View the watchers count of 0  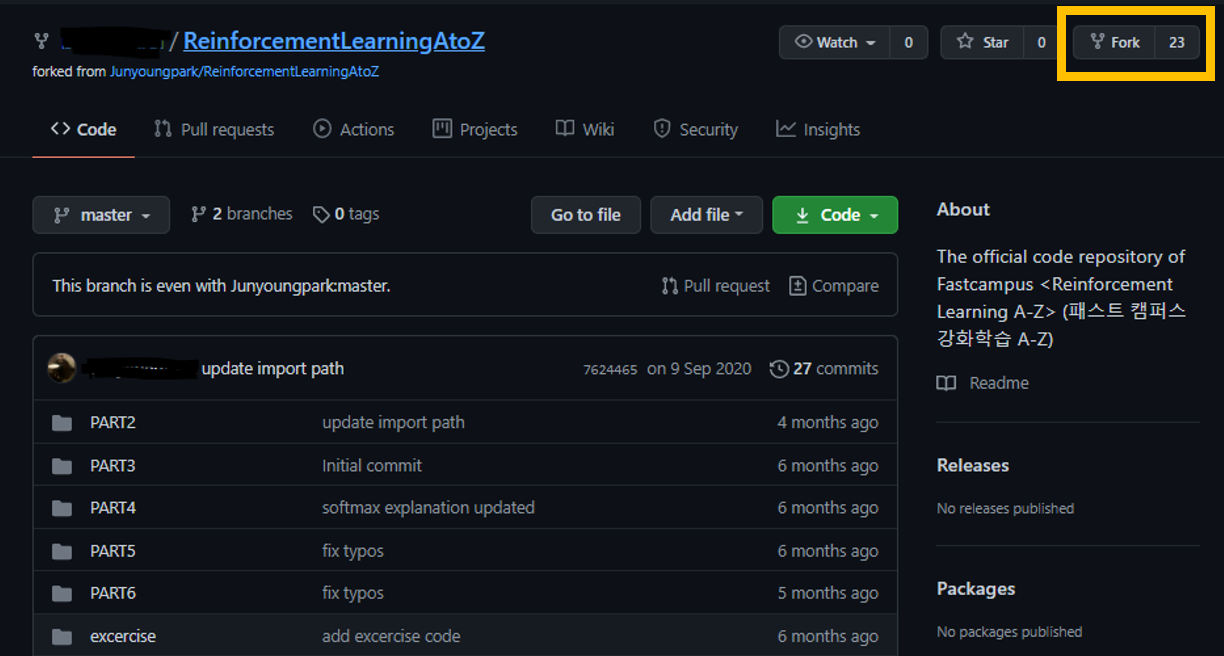point(908,42)
